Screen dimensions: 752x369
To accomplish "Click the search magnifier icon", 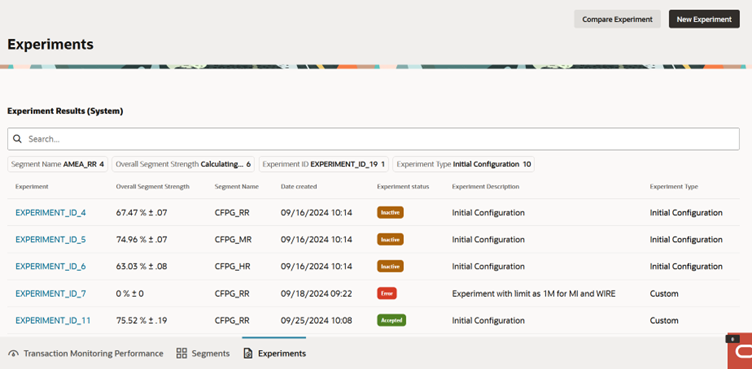I will point(17,139).
